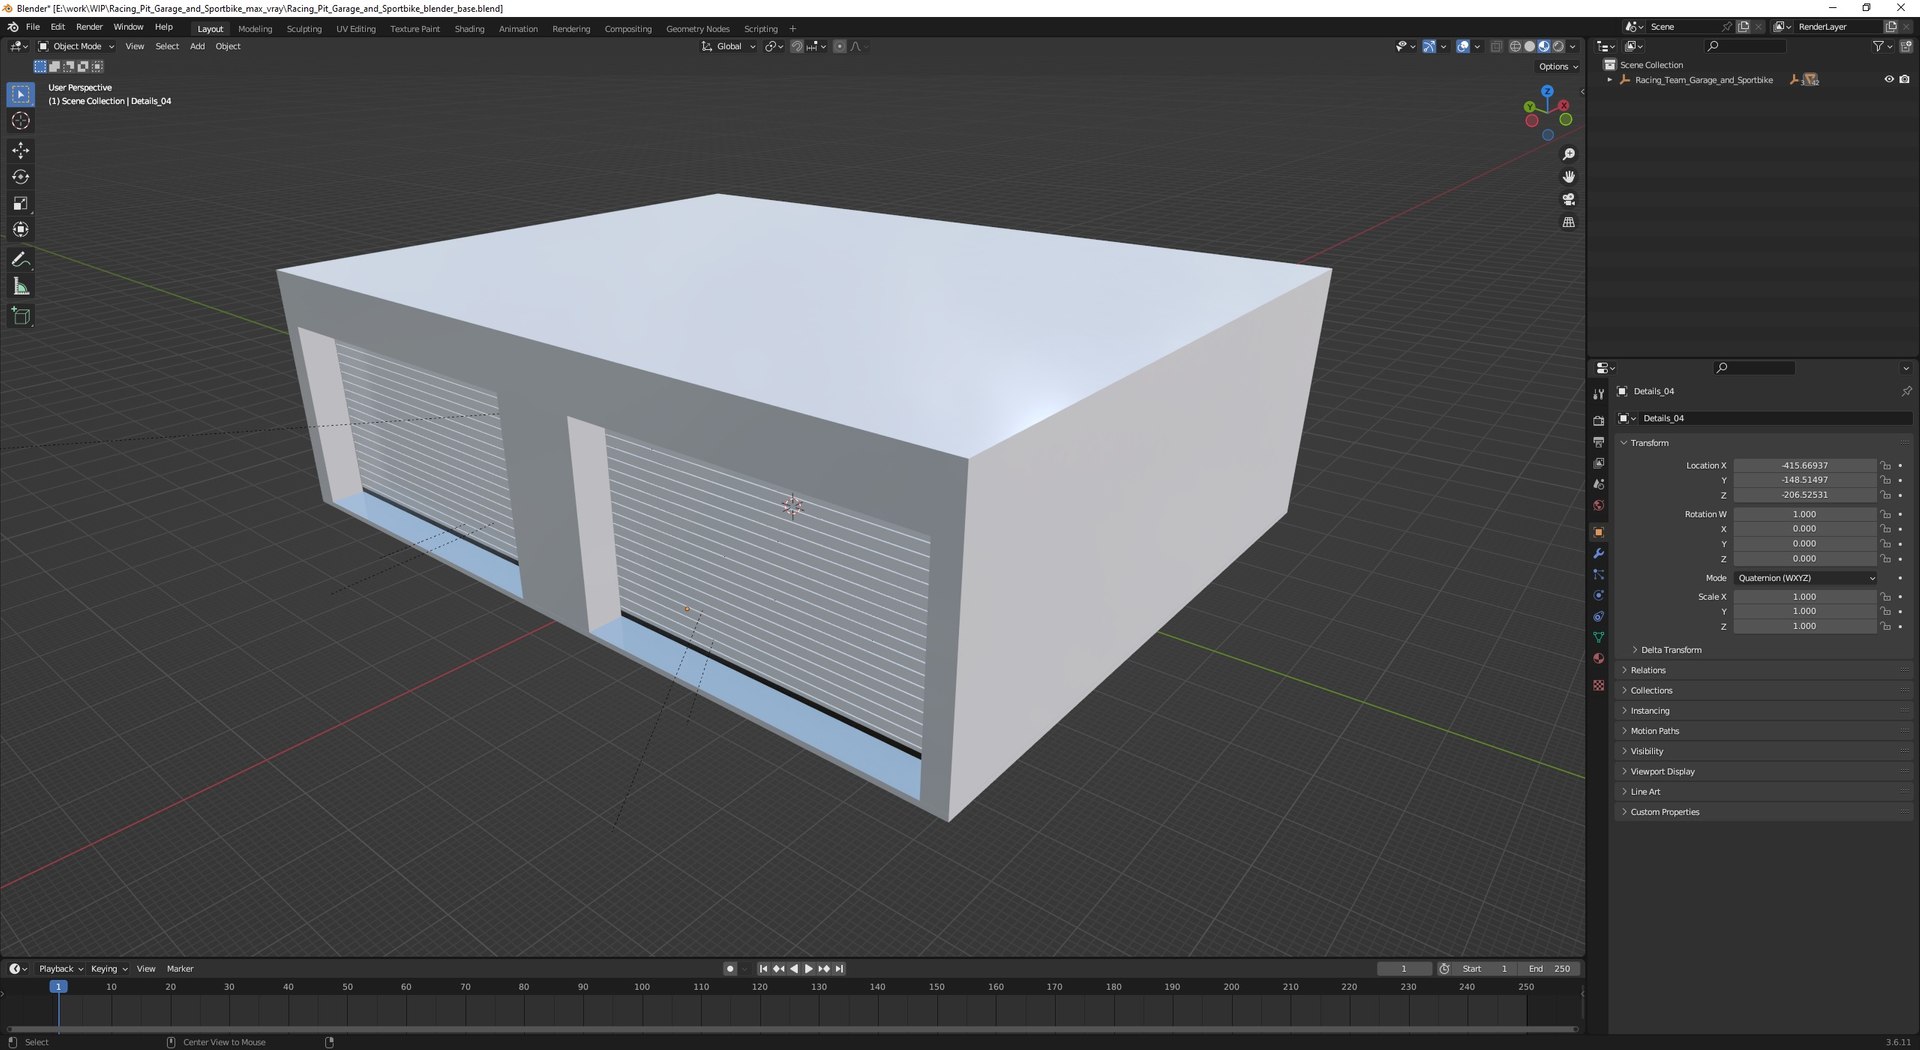This screenshot has width=1920, height=1050.
Task: Activate the Select Box tool
Action: (20, 94)
